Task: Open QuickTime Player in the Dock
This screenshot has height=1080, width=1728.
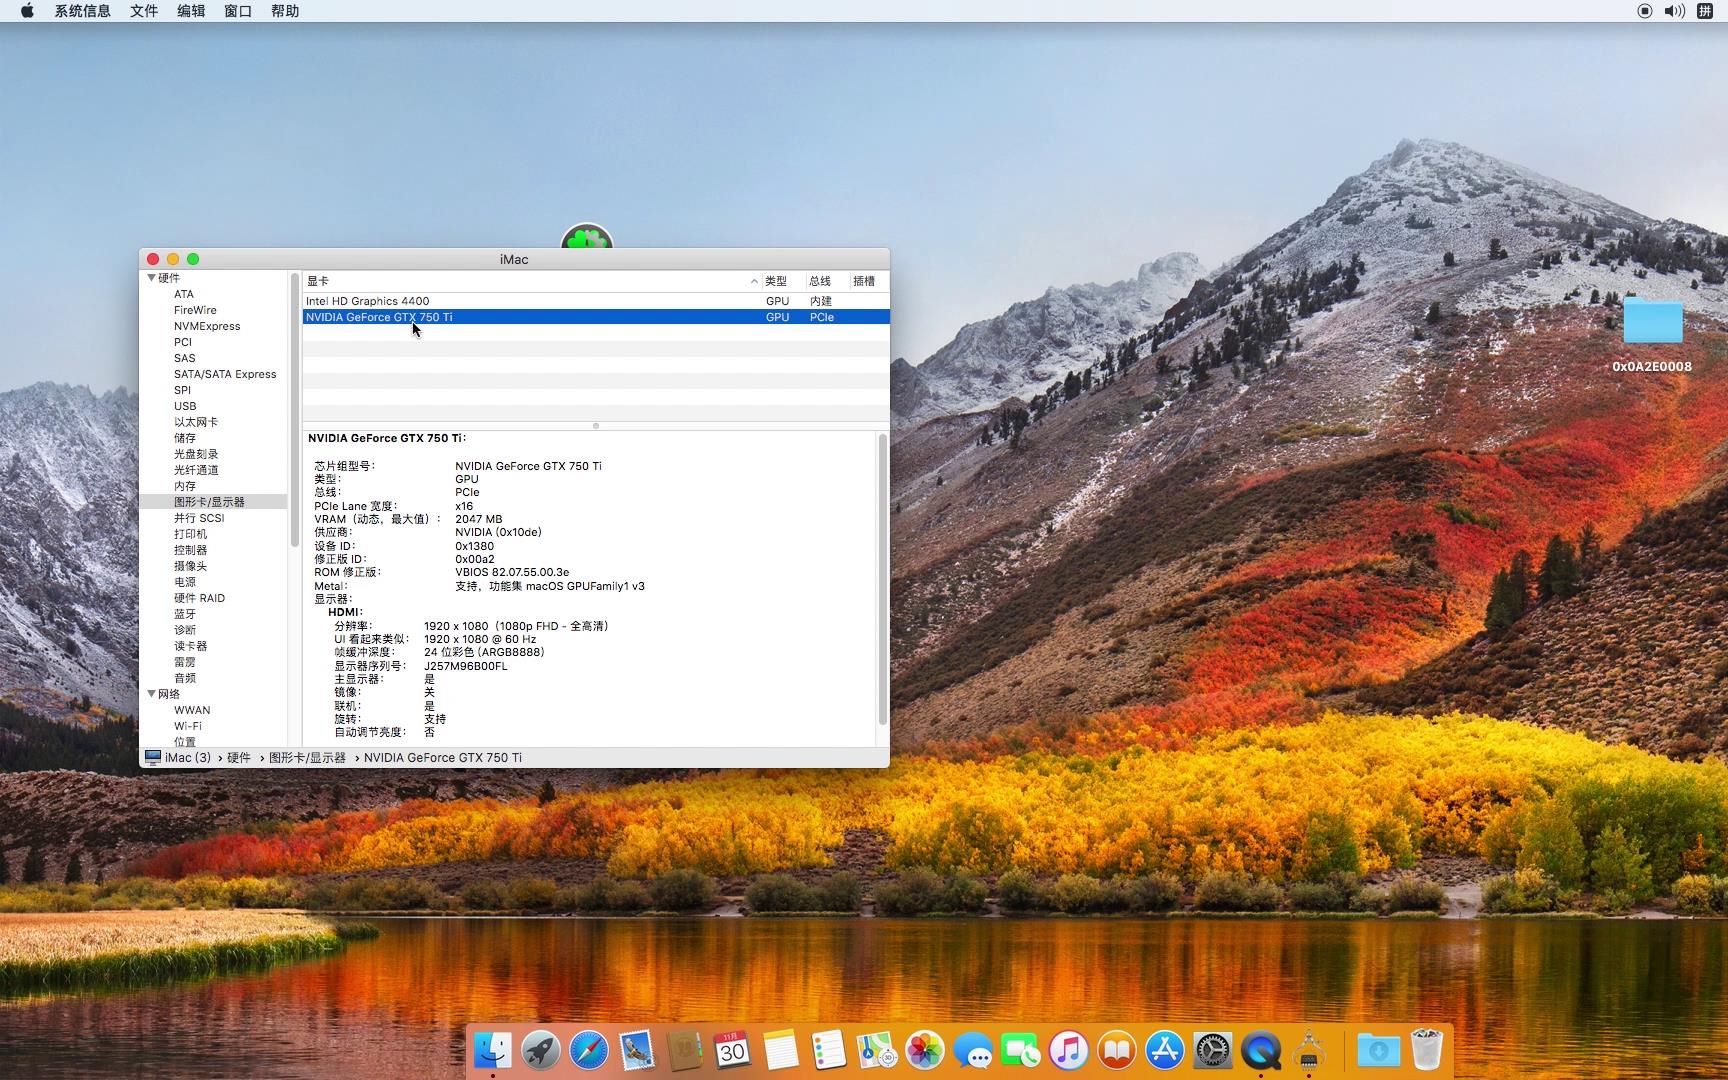Action: coord(1260,1050)
